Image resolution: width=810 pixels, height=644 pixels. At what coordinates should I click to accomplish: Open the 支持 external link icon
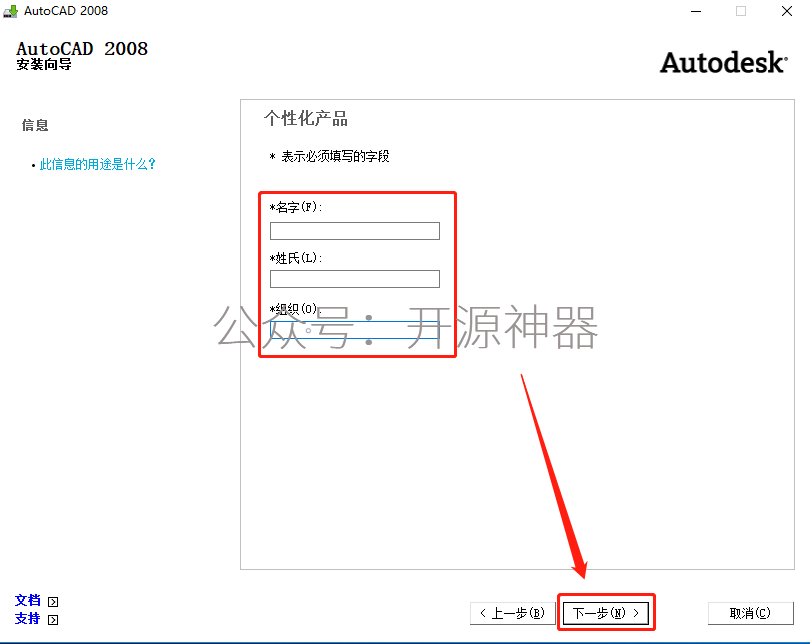click(x=53, y=620)
